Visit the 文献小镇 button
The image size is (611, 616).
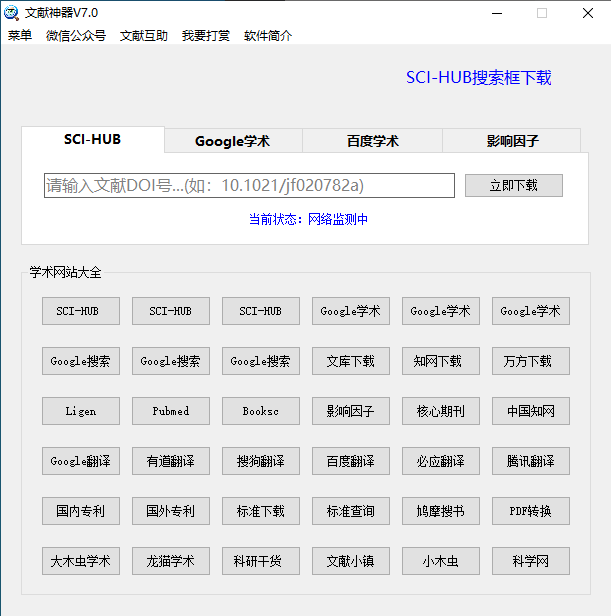coord(351,561)
